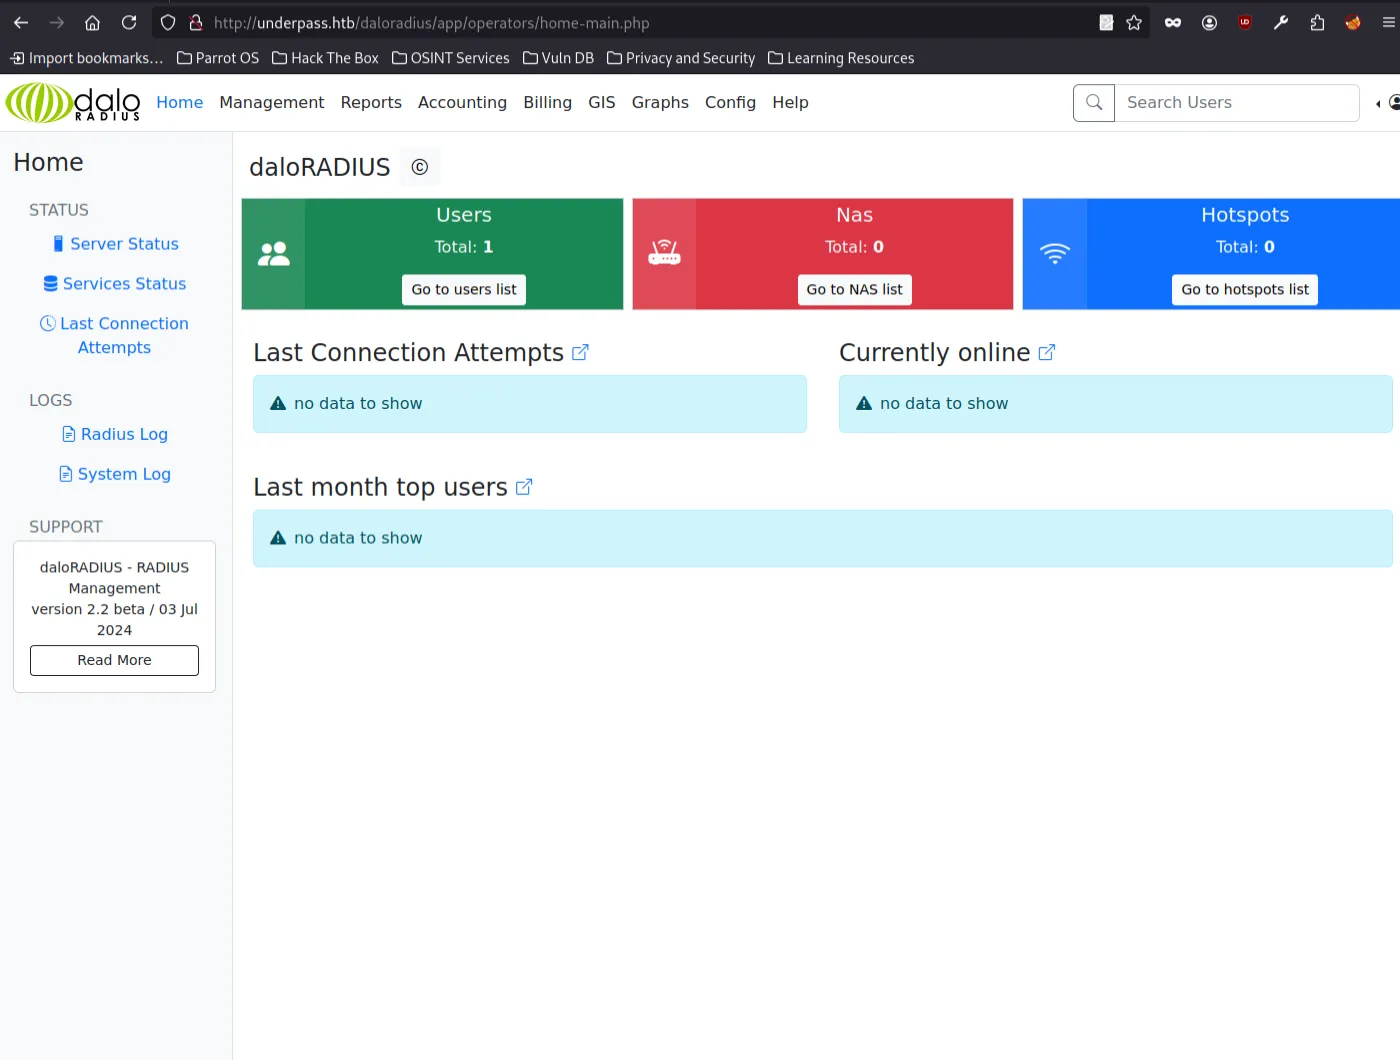Open Last Connection Attempts external link icon

(x=580, y=353)
